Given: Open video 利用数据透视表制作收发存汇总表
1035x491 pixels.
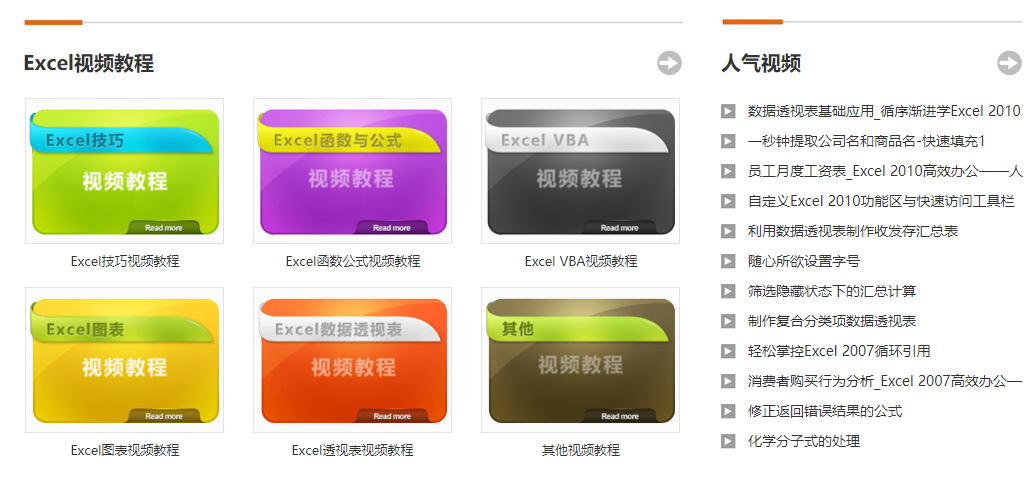Looking at the screenshot, I should [852, 231].
